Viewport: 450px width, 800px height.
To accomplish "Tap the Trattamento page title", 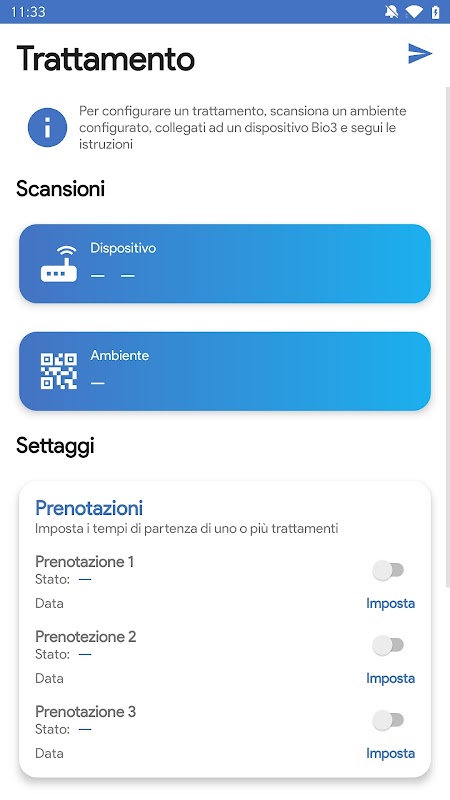I will coord(106,59).
